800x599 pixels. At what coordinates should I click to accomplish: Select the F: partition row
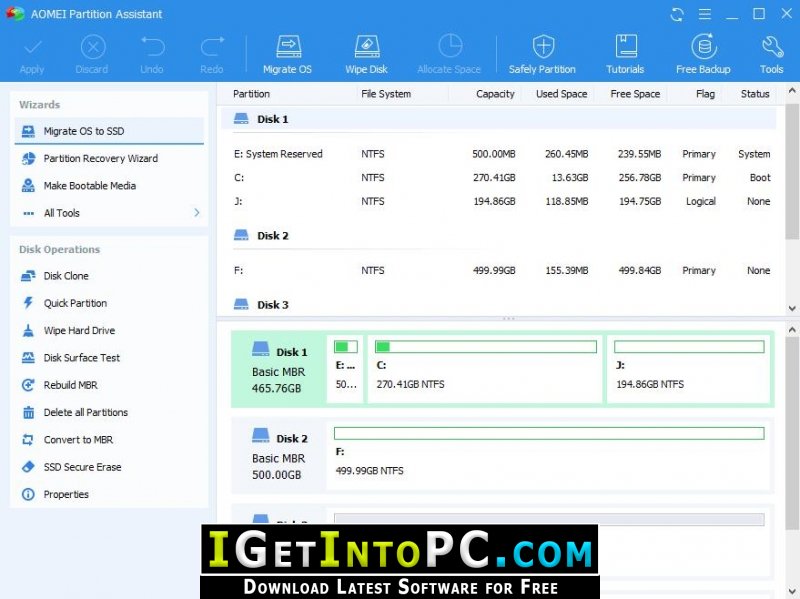tap(502, 271)
